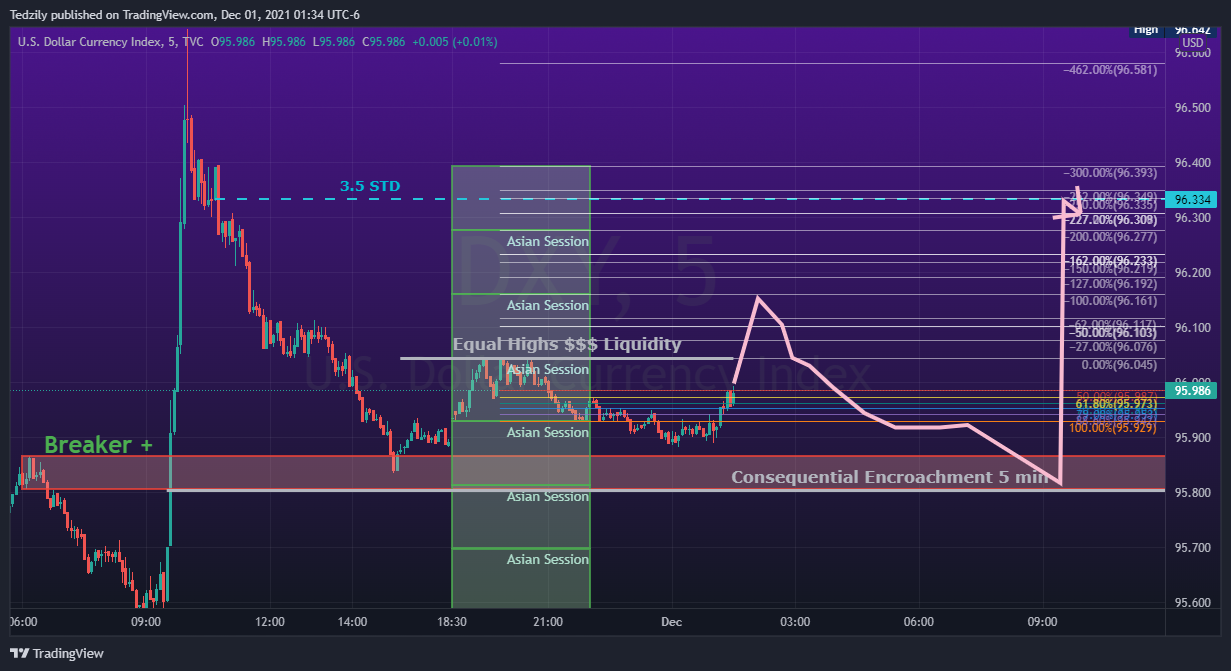Click the green Breaker + label
Image resolution: width=1231 pixels, height=671 pixels.
[98, 445]
